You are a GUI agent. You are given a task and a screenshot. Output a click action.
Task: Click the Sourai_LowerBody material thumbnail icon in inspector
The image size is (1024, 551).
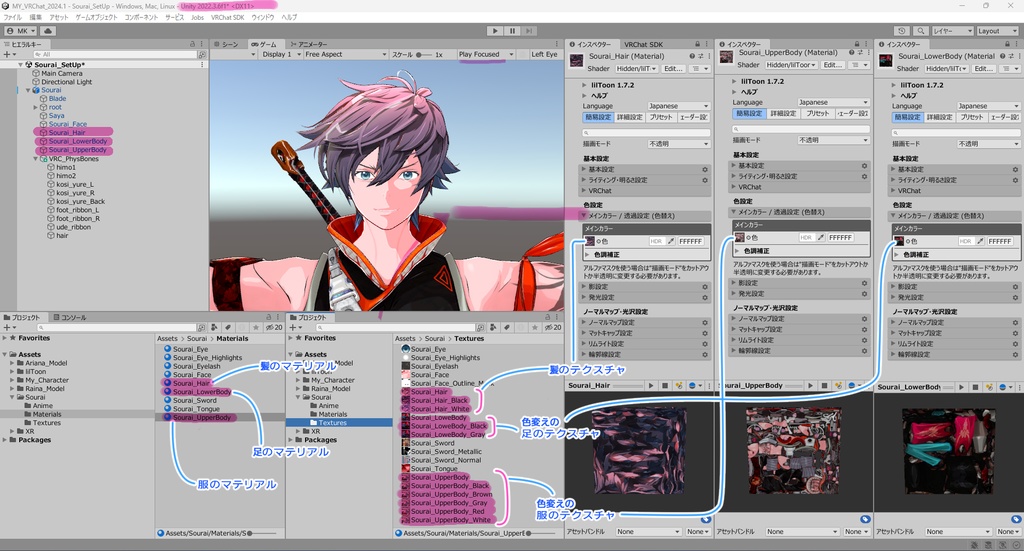886,61
